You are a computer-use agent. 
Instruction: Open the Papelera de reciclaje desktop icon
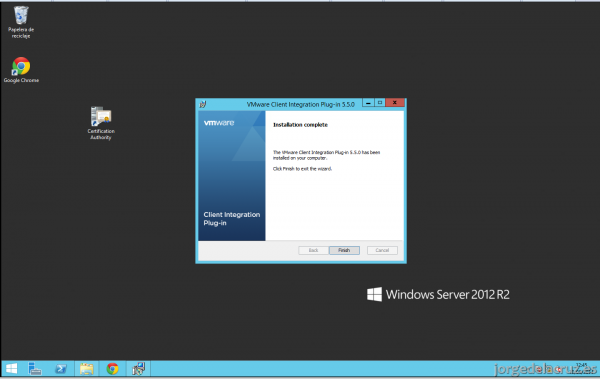(21, 22)
